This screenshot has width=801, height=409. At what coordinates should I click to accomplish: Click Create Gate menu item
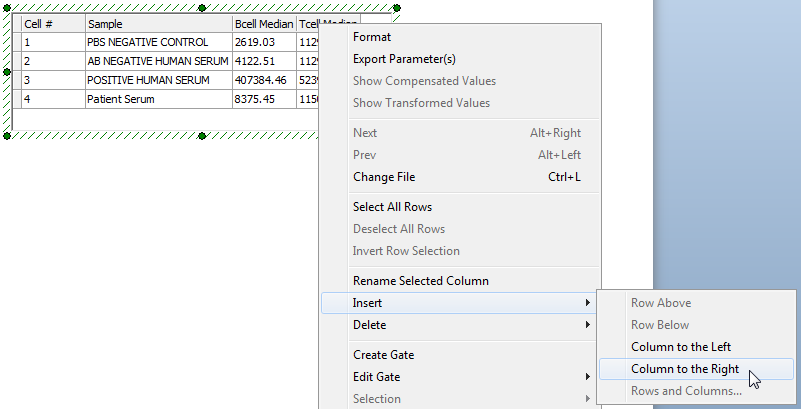(x=383, y=355)
